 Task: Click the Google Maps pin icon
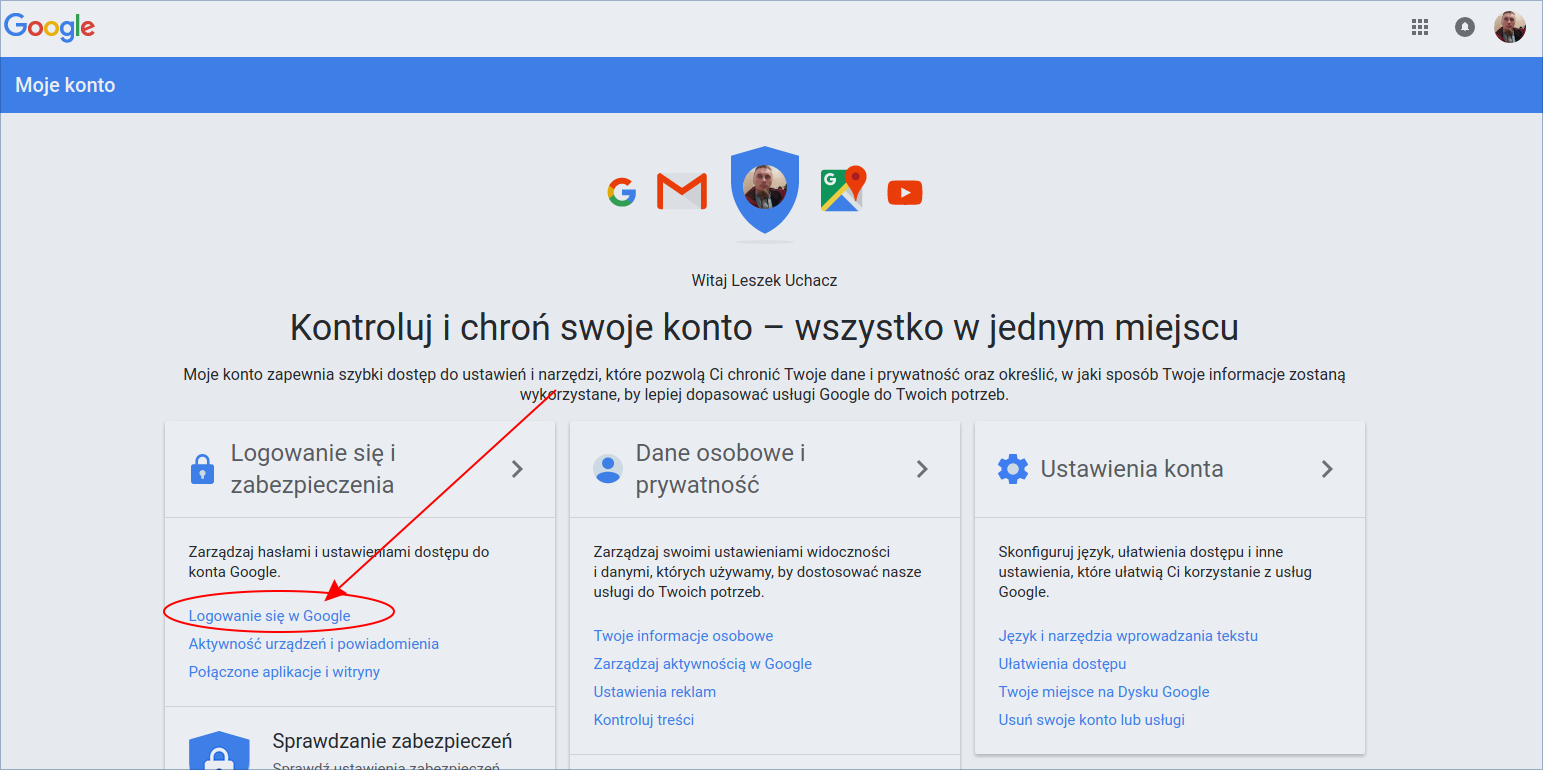(x=842, y=189)
